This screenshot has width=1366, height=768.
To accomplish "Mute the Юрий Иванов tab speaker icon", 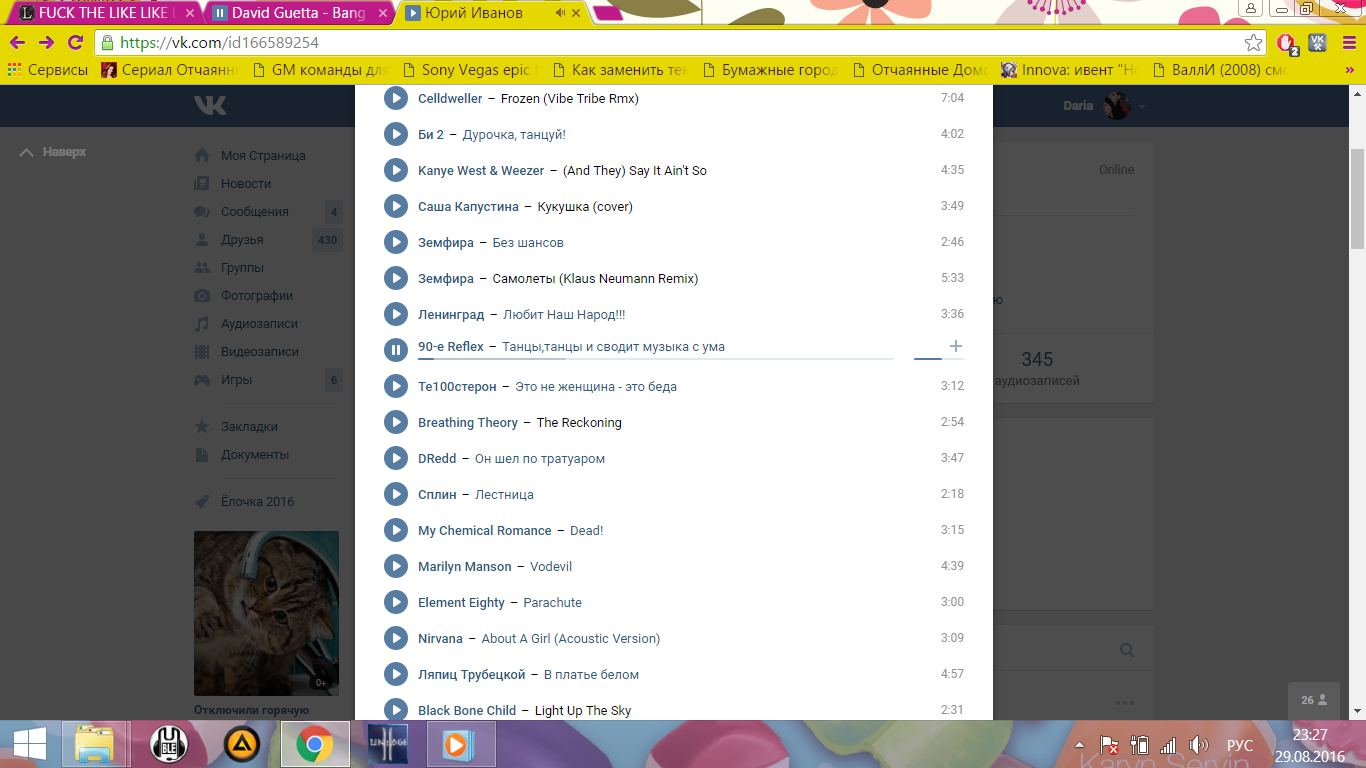I will pos(559,13).
